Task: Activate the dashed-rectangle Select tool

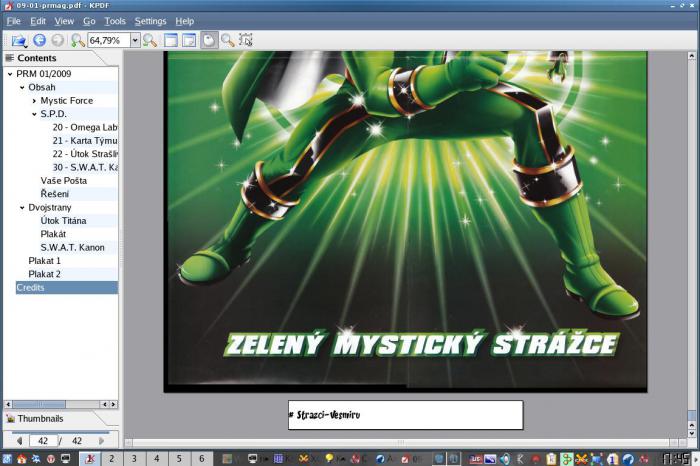Action: tap(246, 40)
